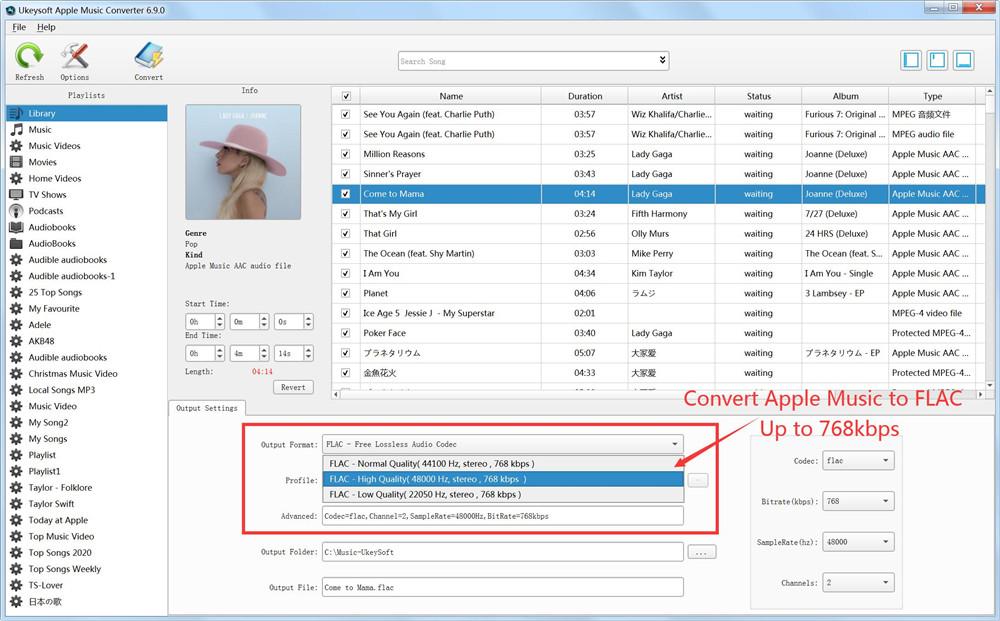Viewport: 1000px width, 621px height.
Task: Toggle the select-all header checkbox
Action: point(346,96)
